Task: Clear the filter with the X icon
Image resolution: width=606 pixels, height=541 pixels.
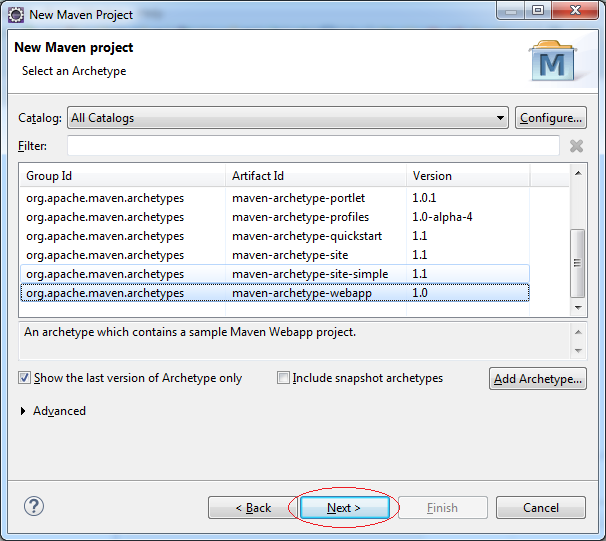Action: tap(576, 146)
